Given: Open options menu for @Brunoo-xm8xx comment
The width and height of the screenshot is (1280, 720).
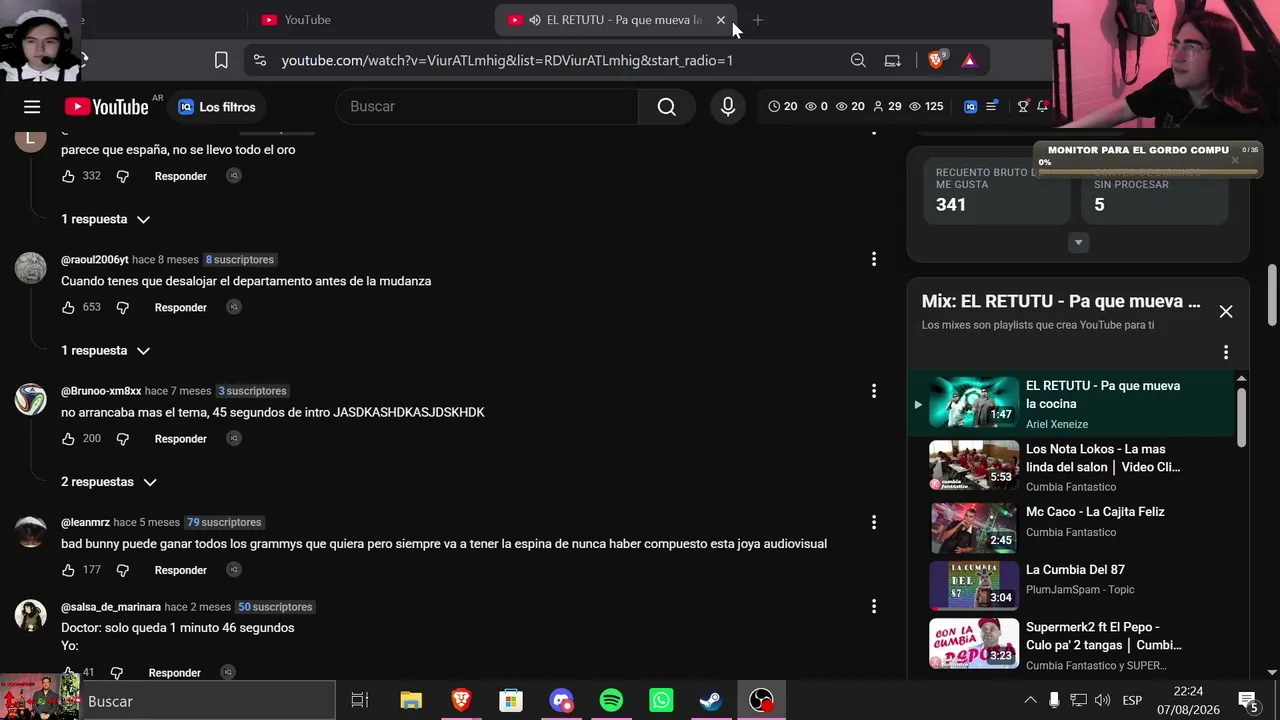Looking at the screenshot, I should 874,391.
